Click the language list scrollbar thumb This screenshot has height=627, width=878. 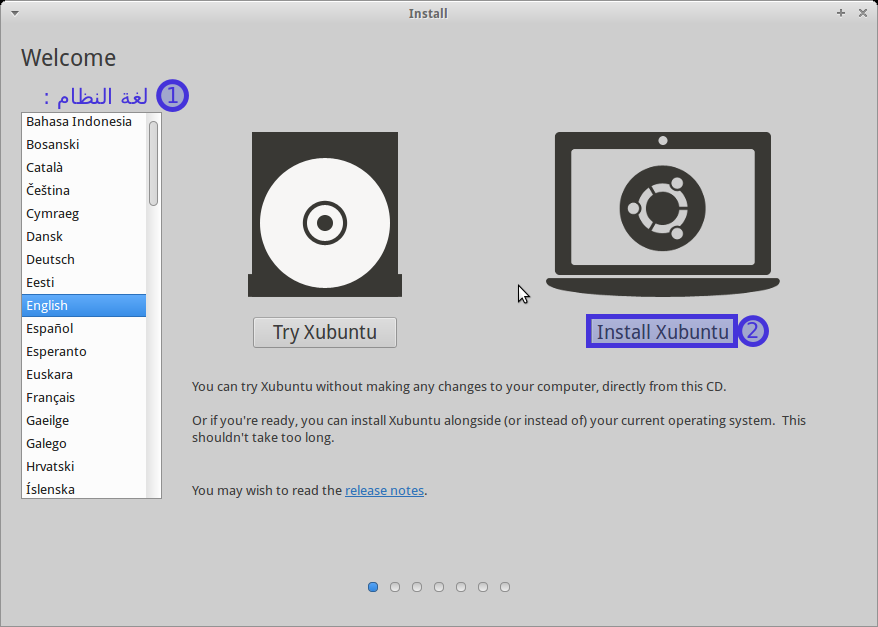pyautogui.click(x=153, y=163)
